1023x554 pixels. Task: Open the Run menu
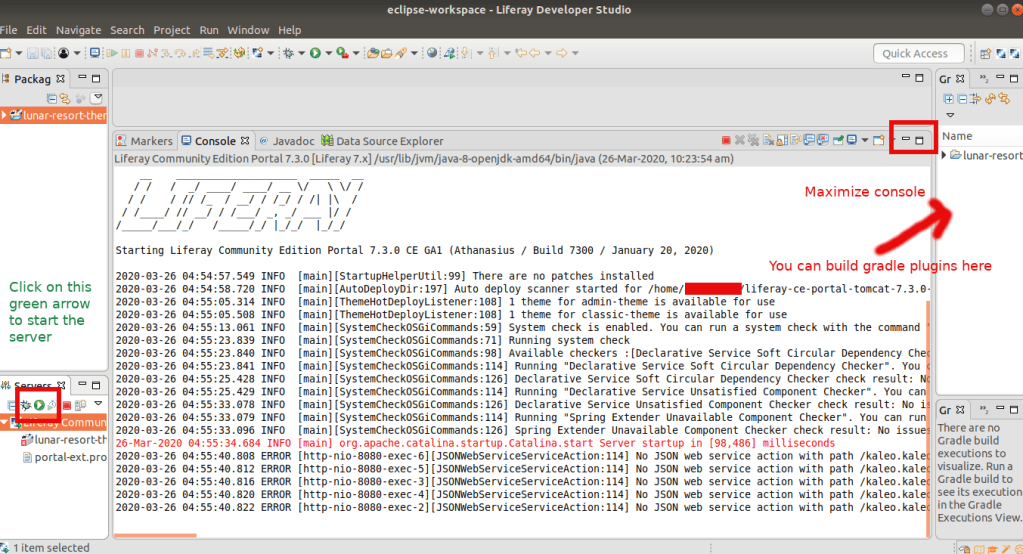209,30
